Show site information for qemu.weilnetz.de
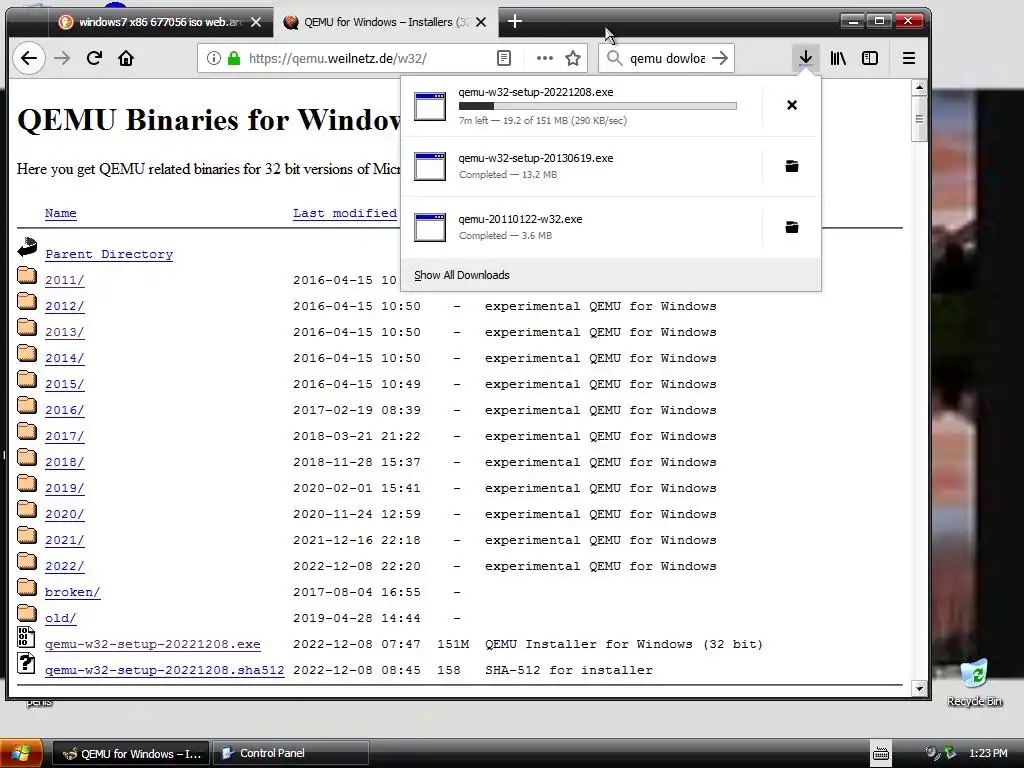The width and height of the screenshot is (1024, 768). [x=214, y=58]
